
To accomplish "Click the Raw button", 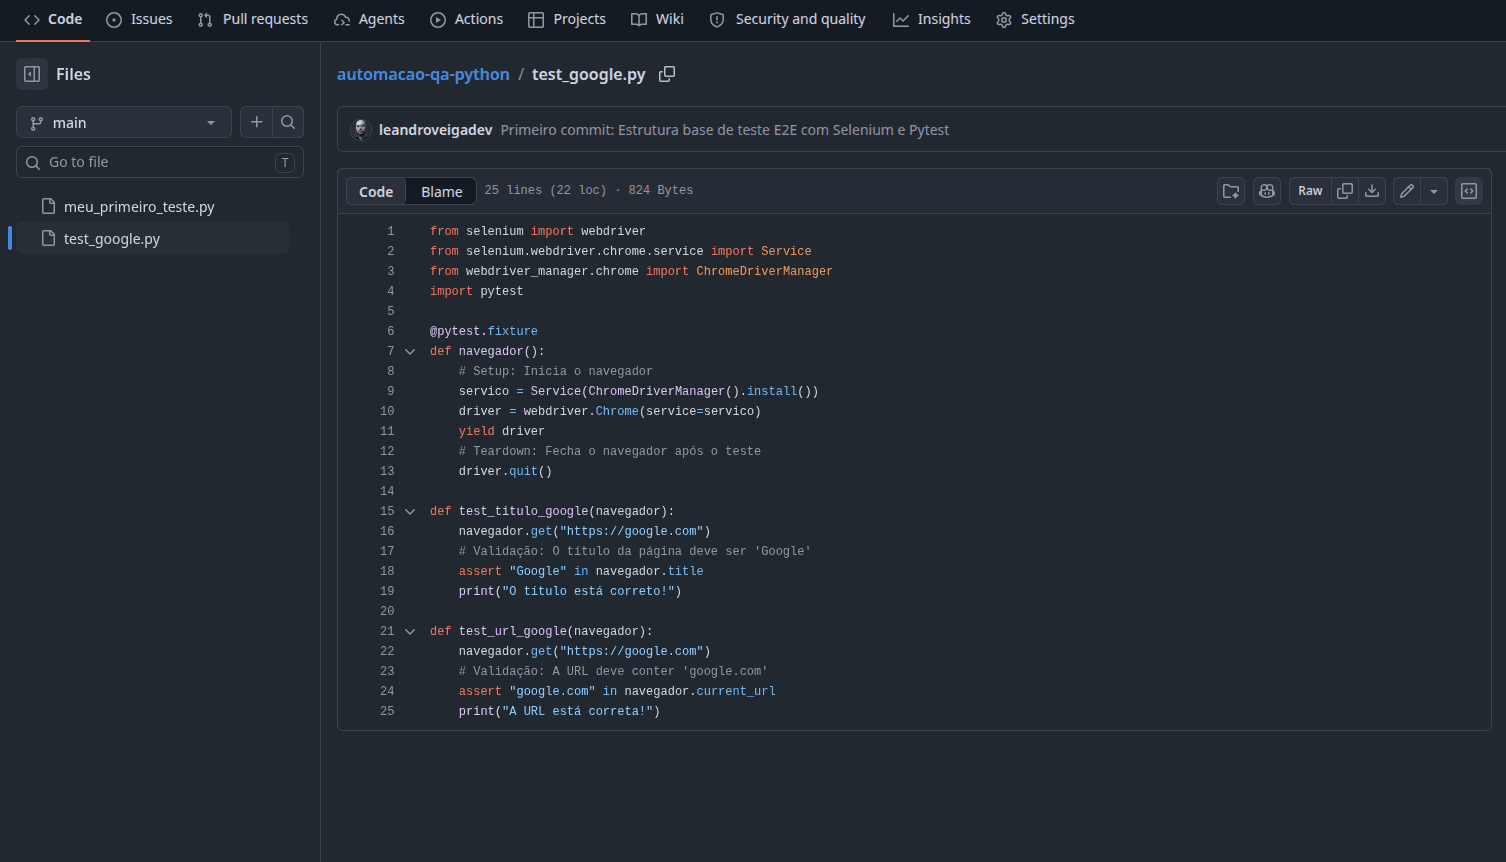I will tap(1310, 191).
